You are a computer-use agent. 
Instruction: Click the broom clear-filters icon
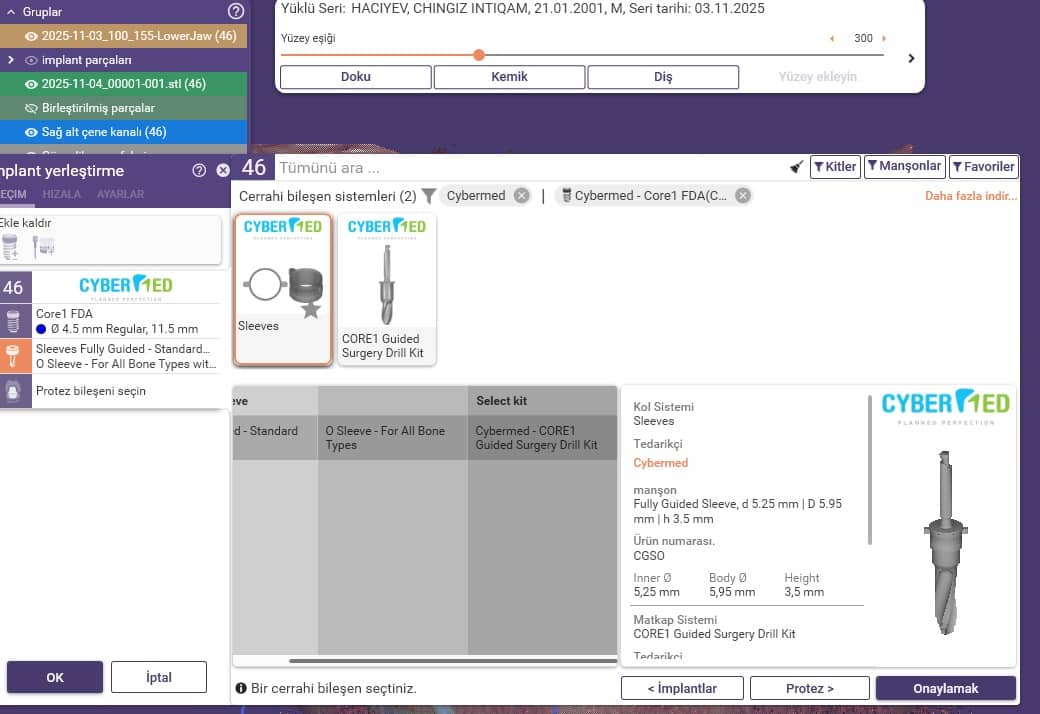pos(796,167)
